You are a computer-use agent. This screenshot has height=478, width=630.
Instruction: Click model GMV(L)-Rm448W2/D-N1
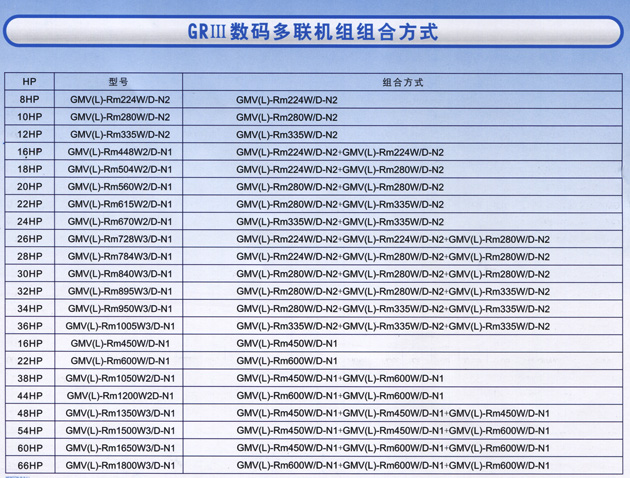[x=120, y=152]
